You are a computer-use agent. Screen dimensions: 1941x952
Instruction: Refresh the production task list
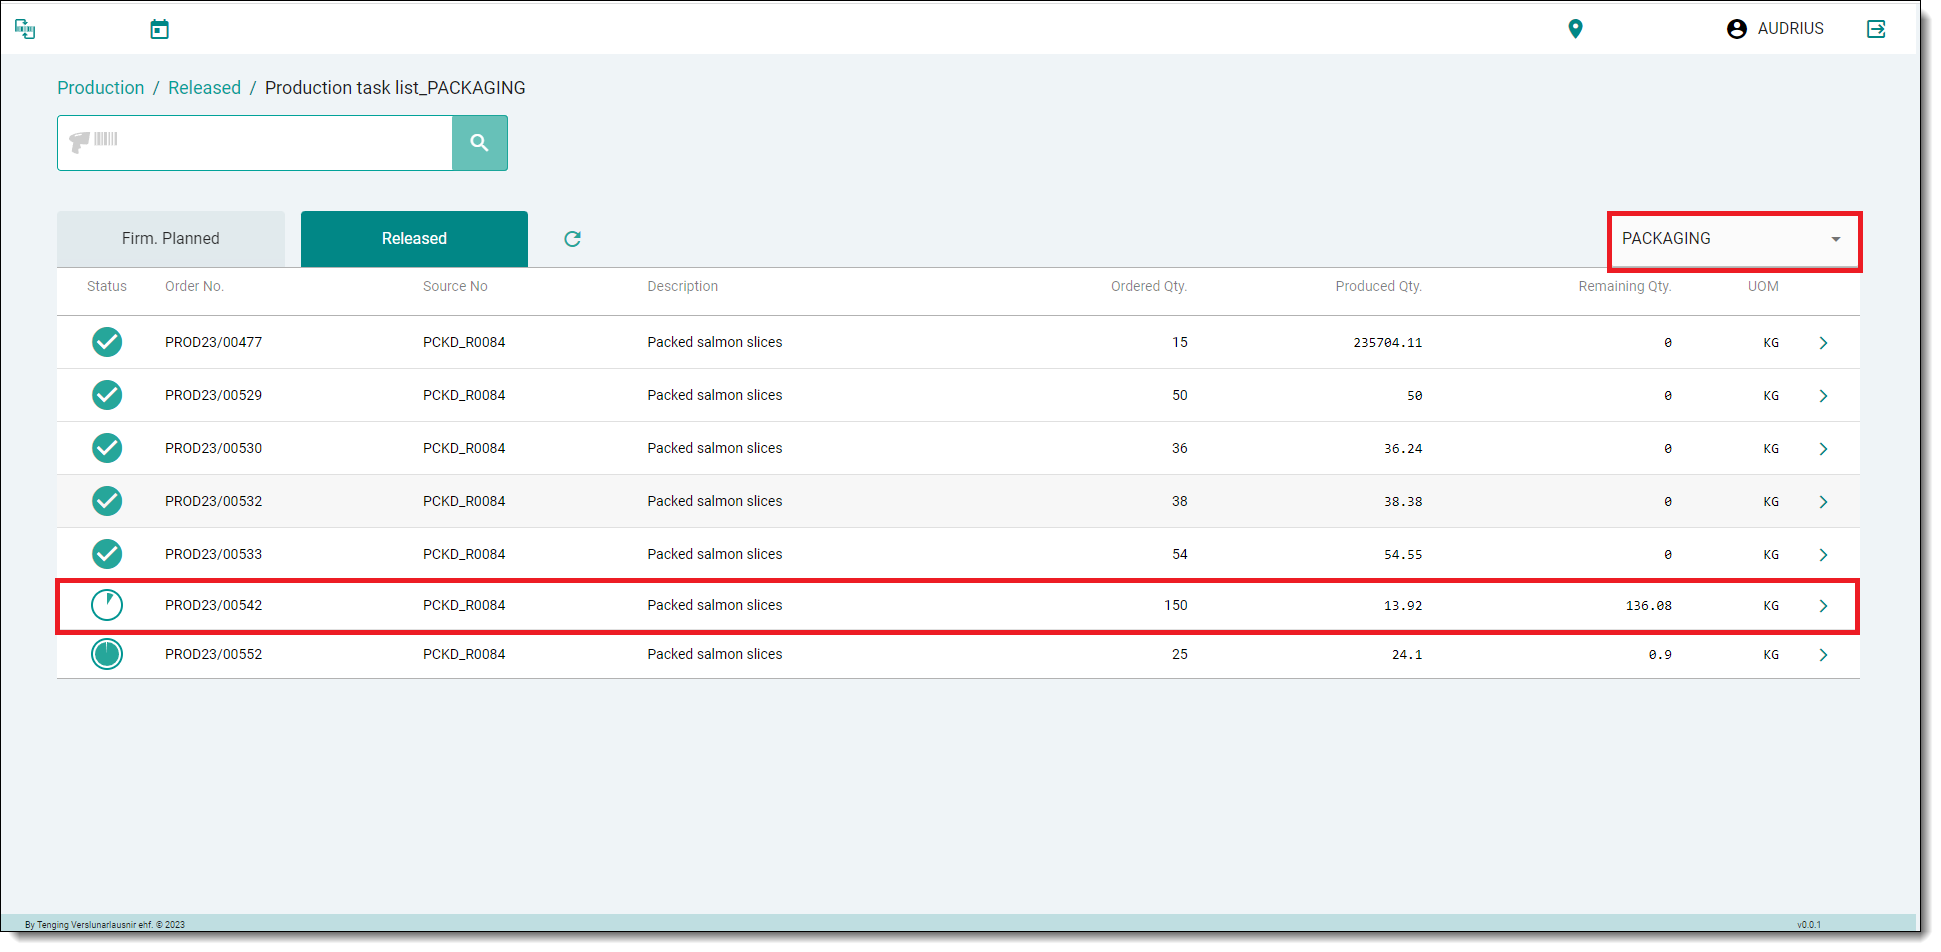pos(572,239)
